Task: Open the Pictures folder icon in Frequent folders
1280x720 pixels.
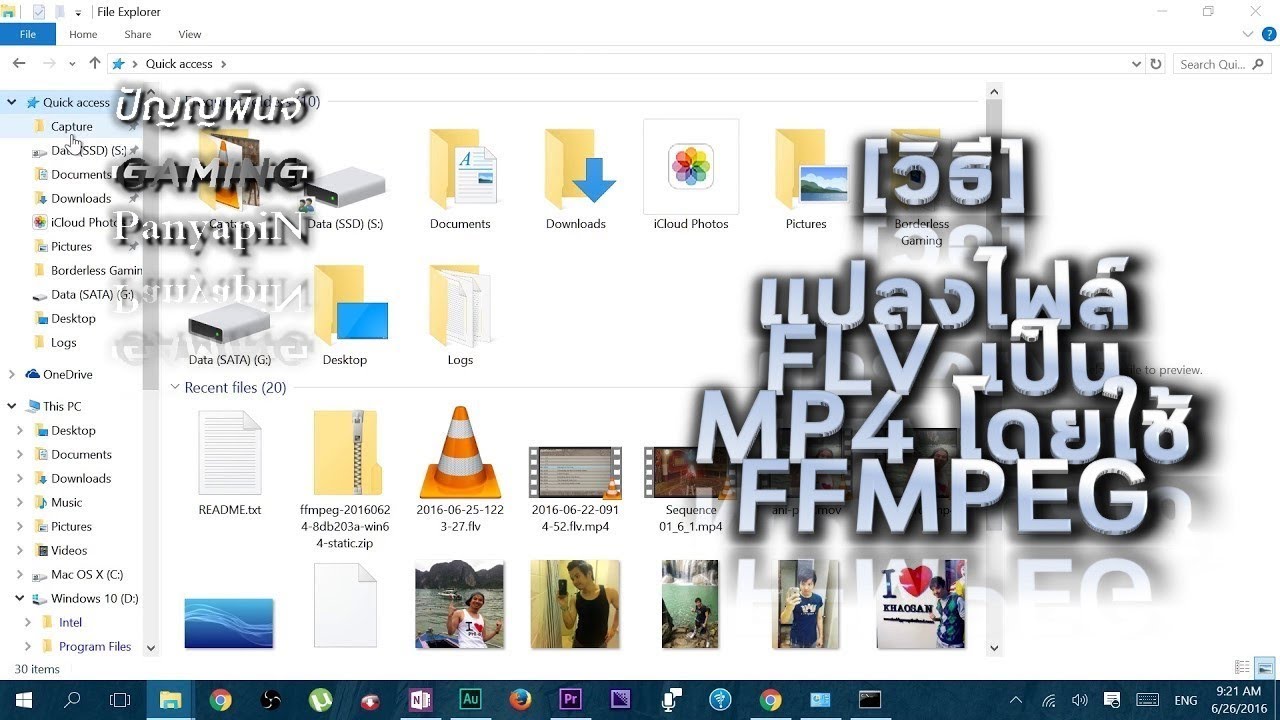Action: 810,168
